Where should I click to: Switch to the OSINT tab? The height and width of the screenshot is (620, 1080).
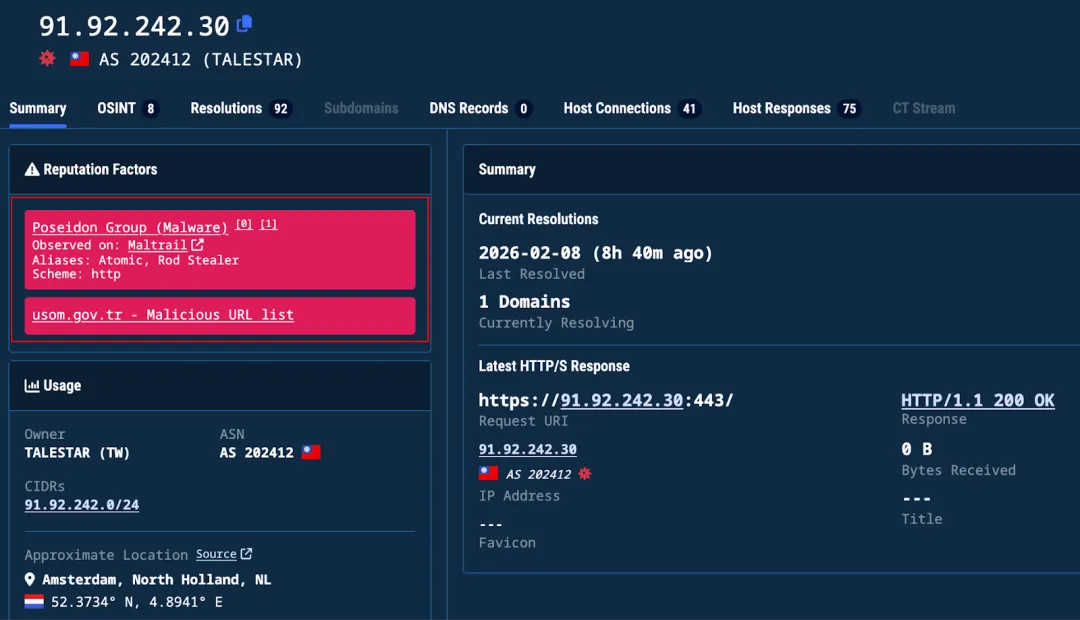[117, 108]
